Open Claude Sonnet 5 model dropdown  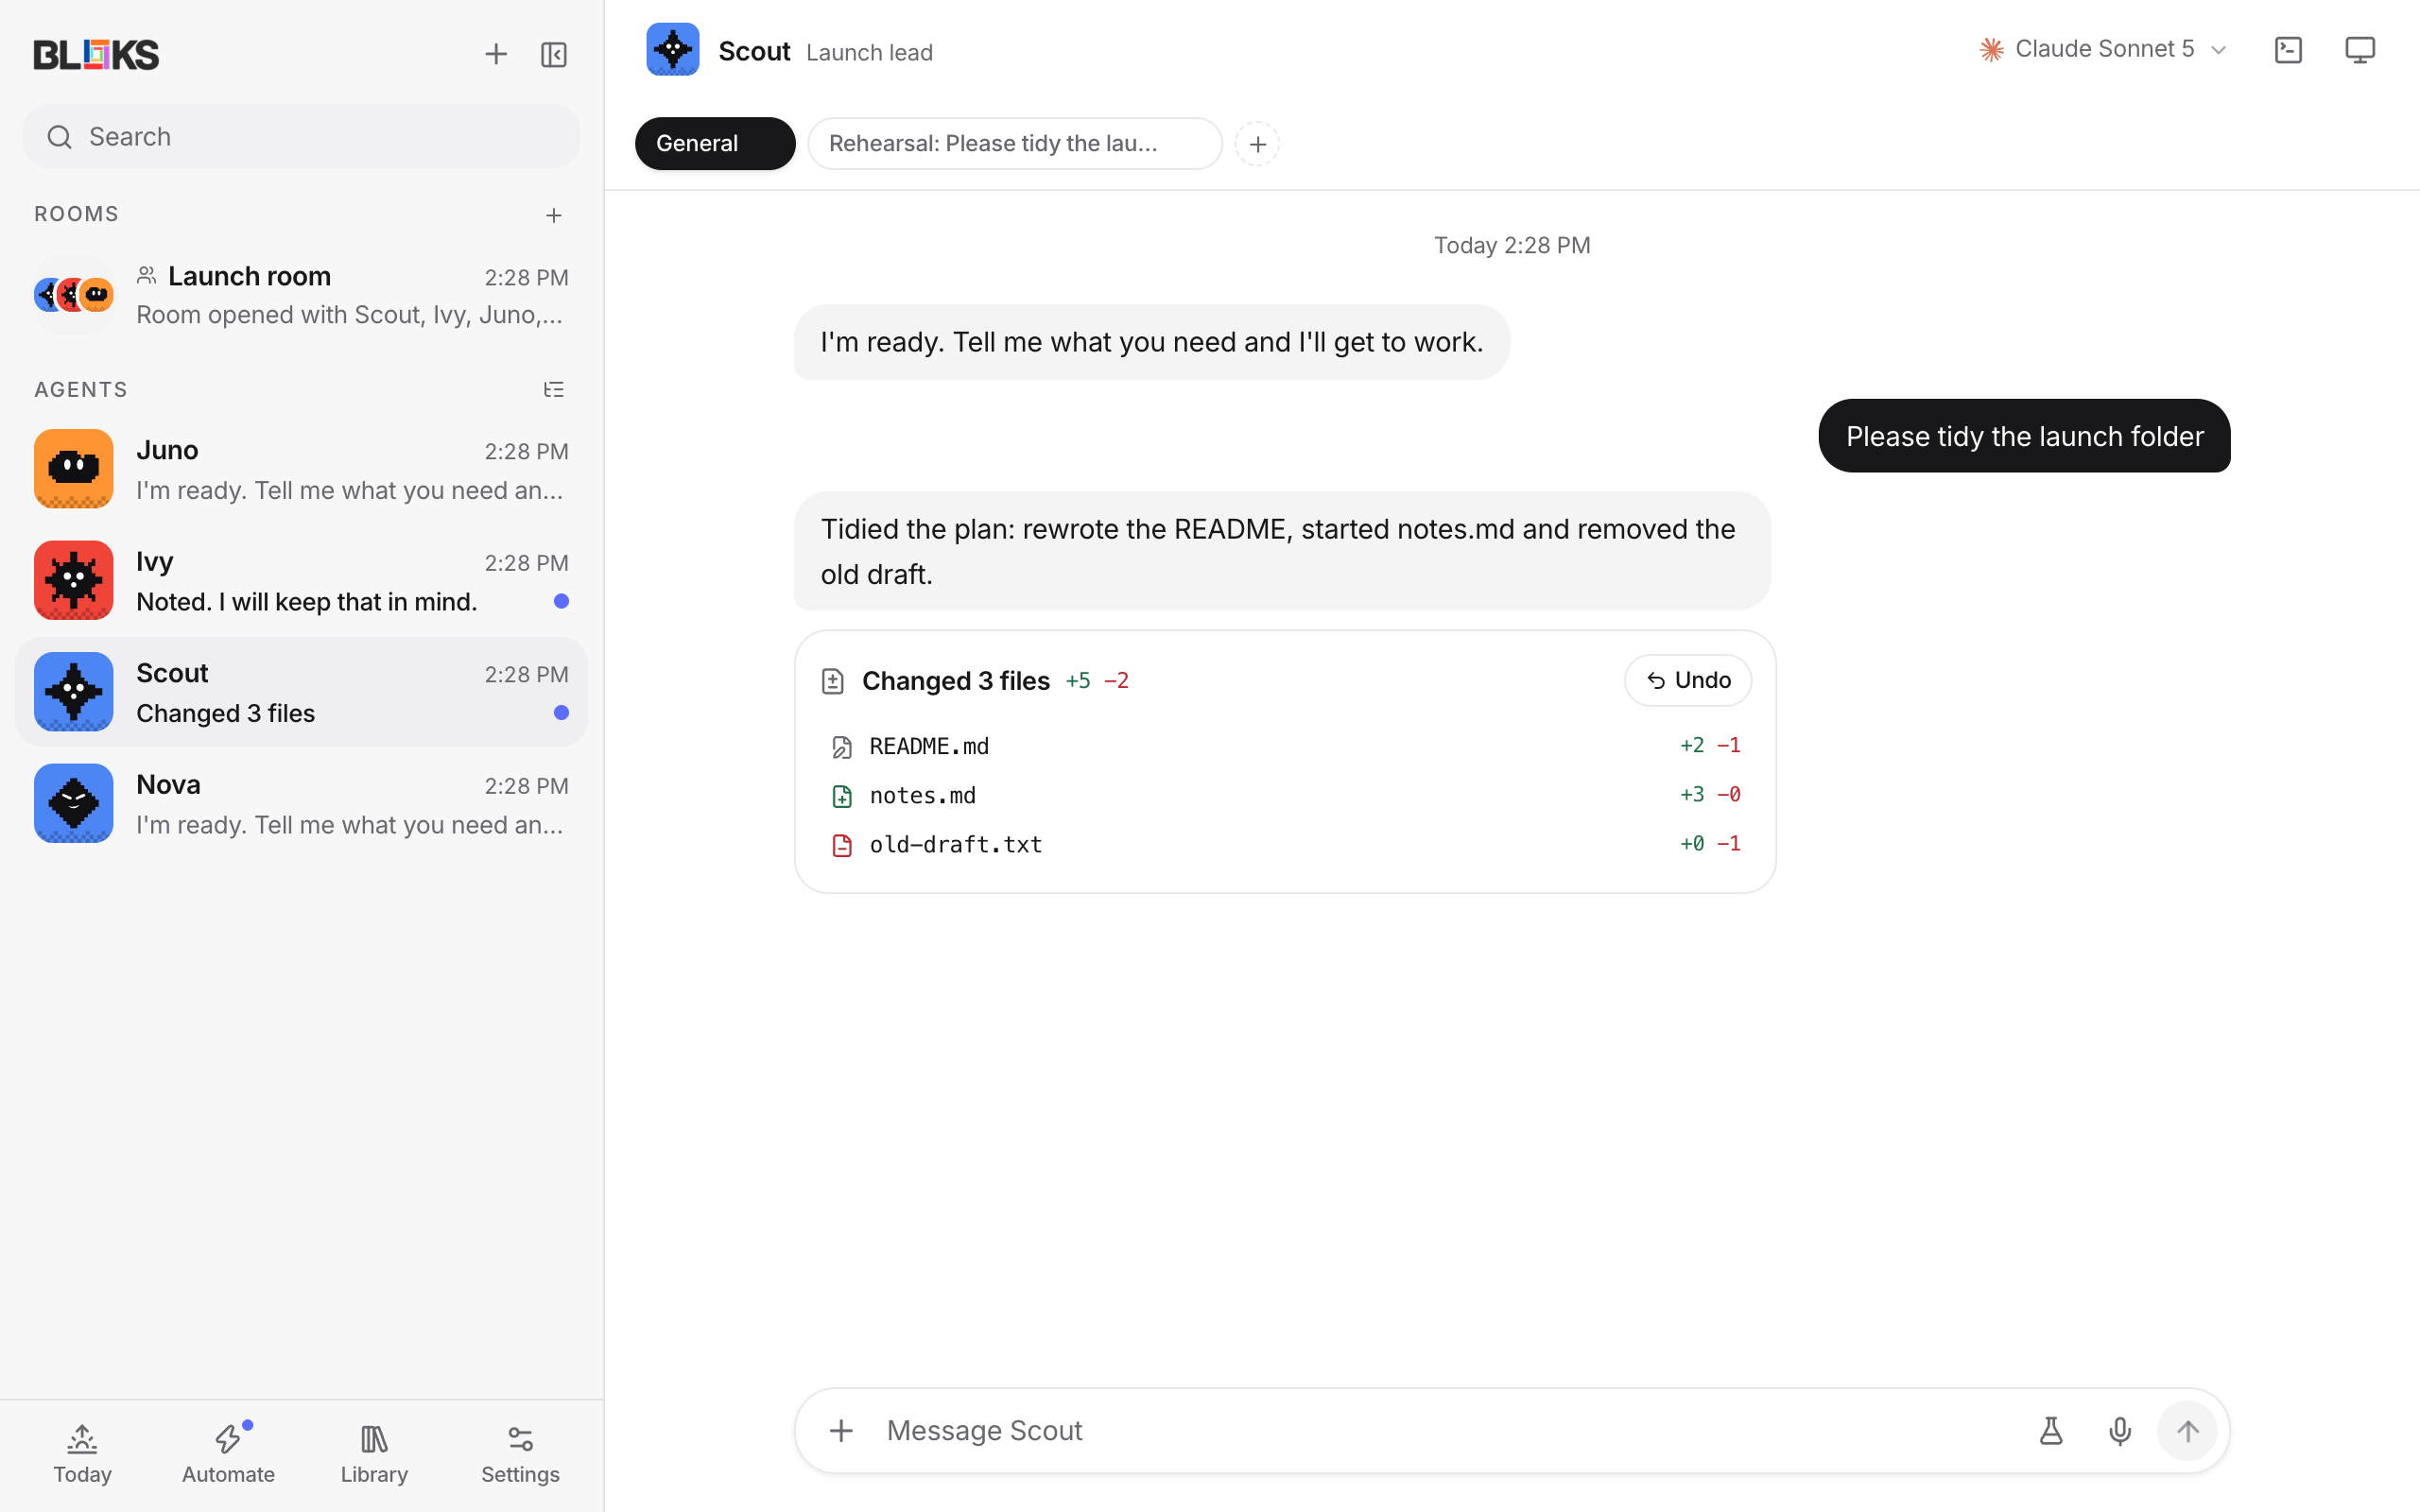(2103, 50)
